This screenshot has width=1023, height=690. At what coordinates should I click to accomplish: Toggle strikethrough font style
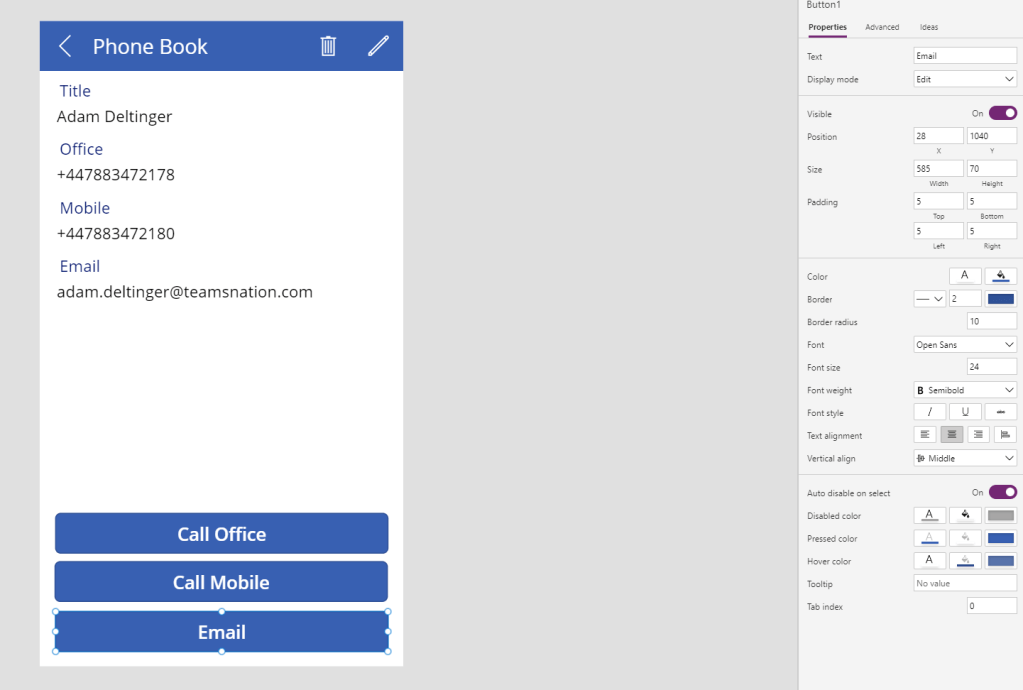point(1000,412)
